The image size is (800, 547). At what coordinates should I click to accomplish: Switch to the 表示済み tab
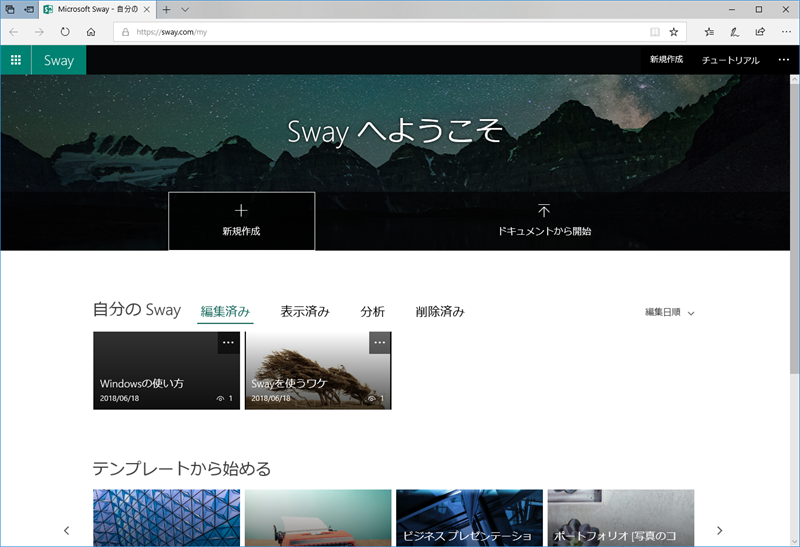tap(305, 312)
